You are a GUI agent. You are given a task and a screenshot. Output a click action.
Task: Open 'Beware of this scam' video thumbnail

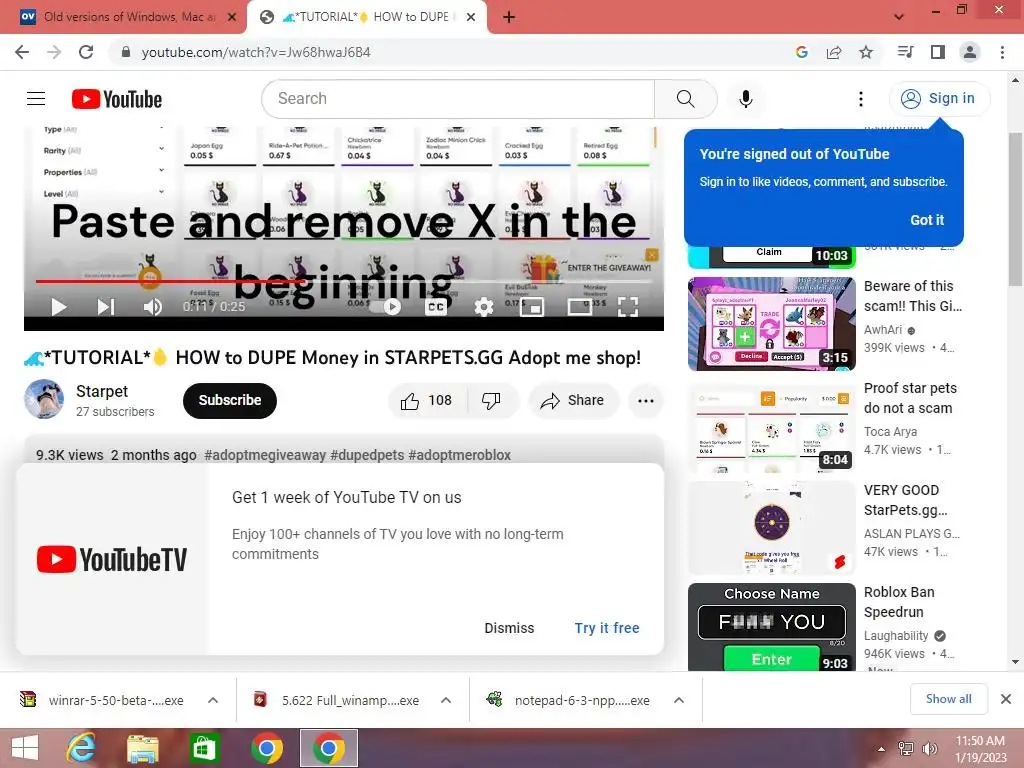[771, 324]
